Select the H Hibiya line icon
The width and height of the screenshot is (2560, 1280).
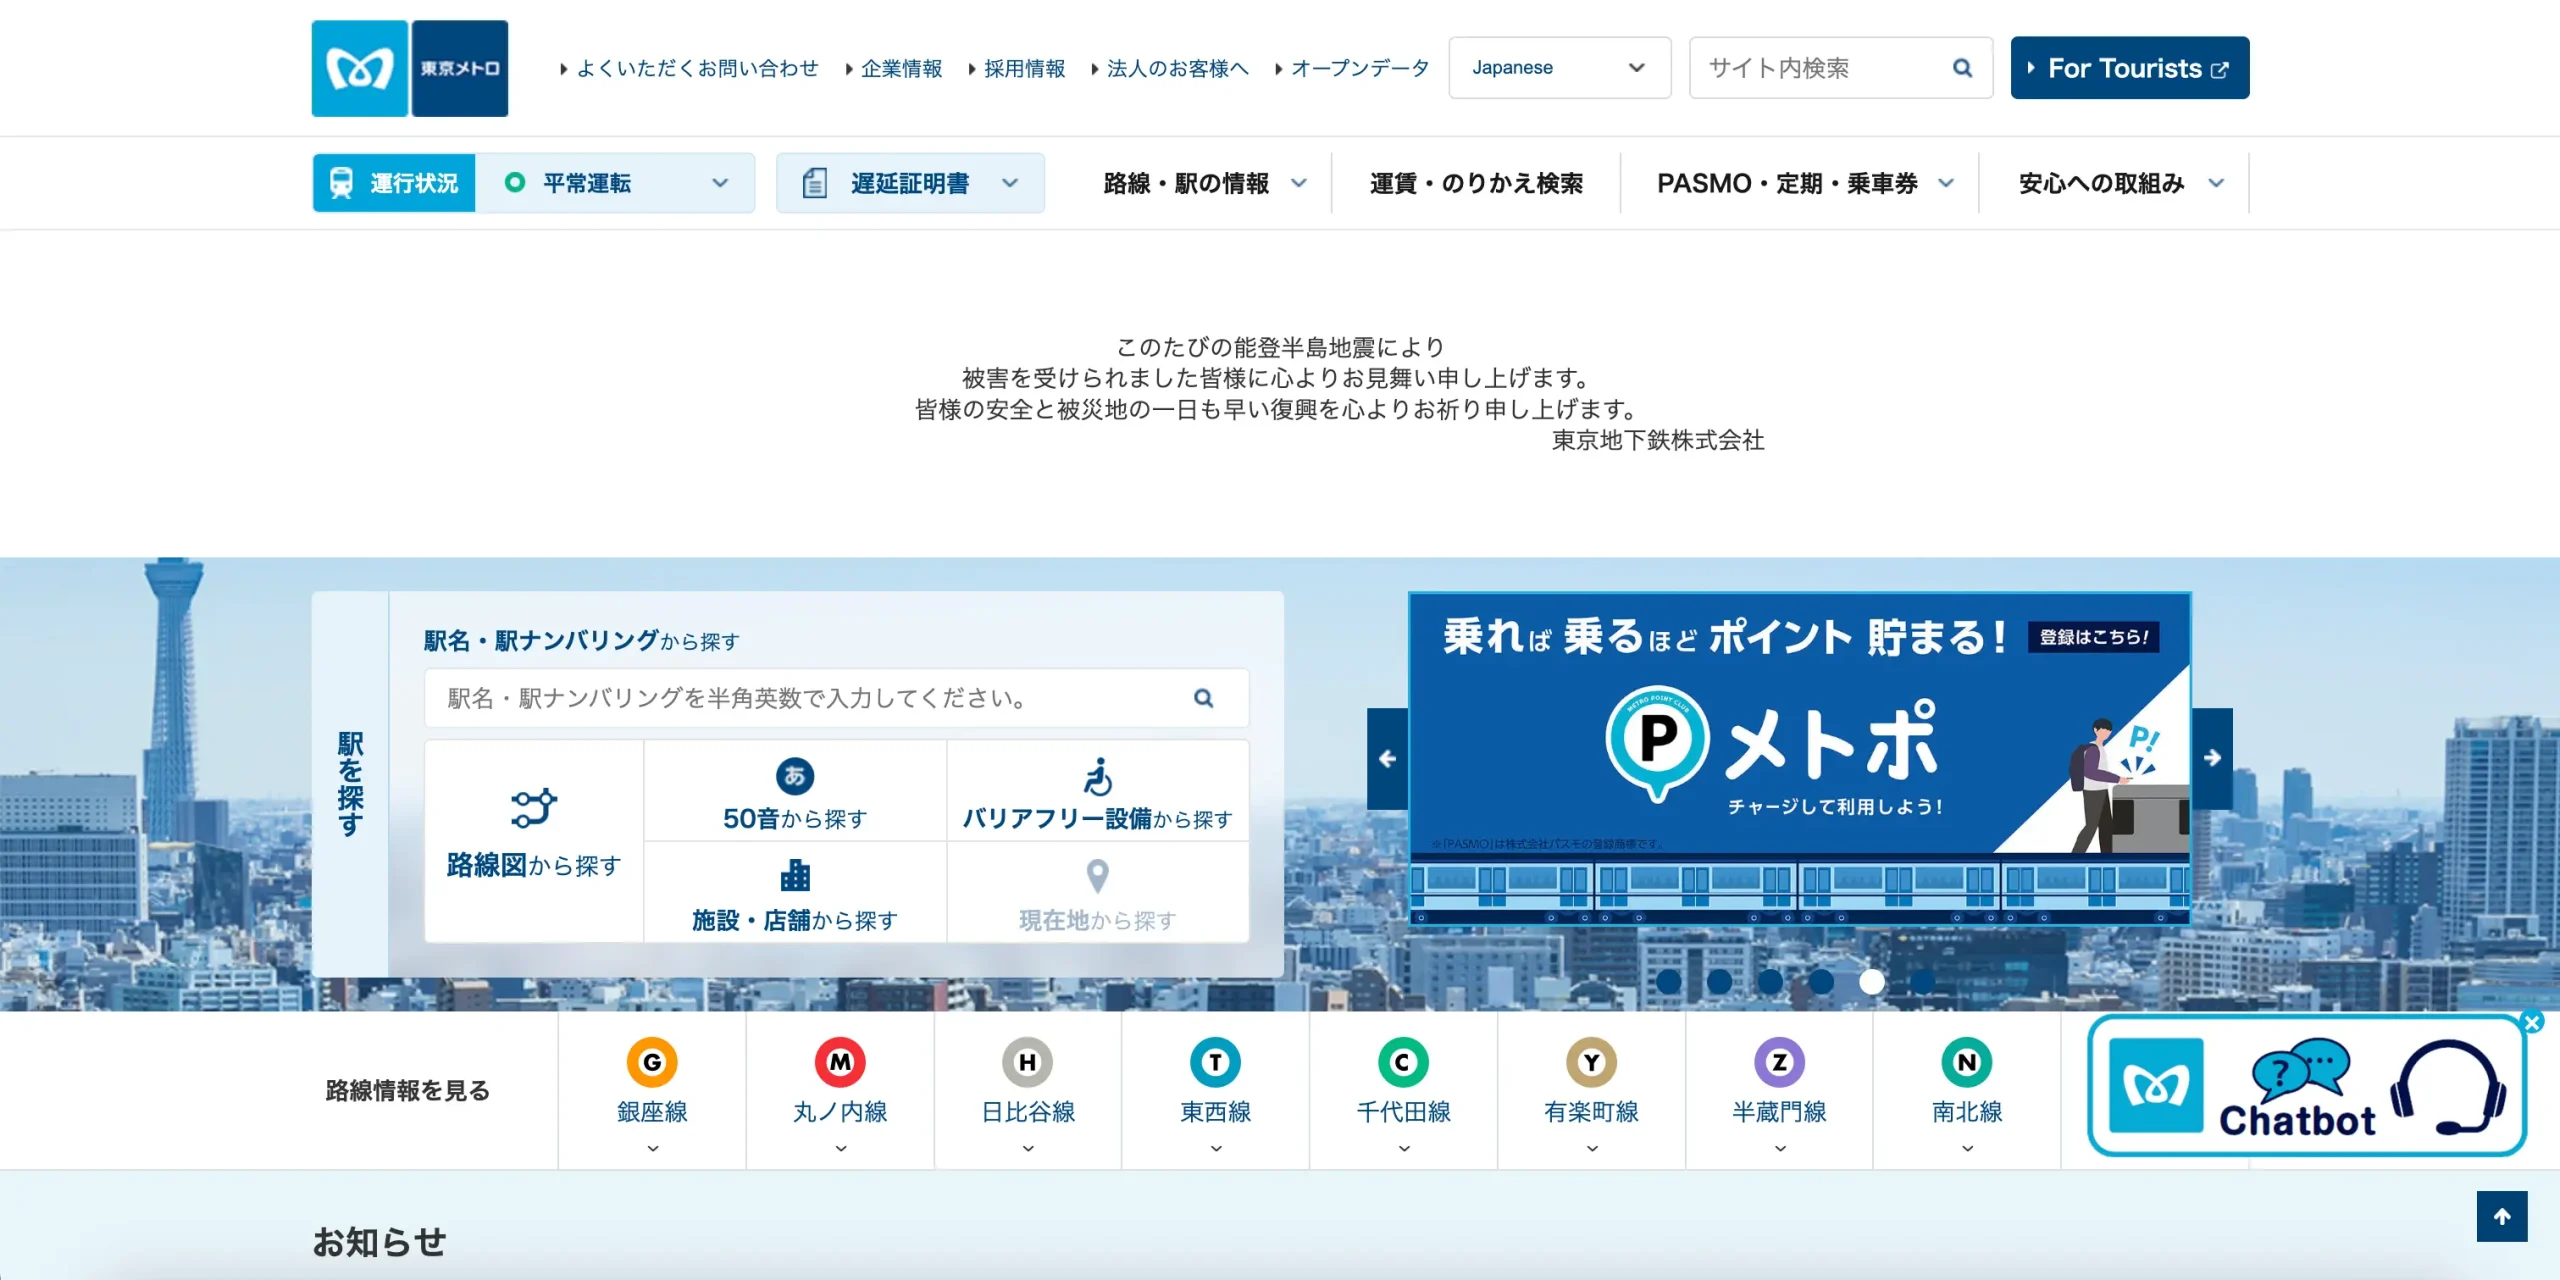click(1028, 1062)
